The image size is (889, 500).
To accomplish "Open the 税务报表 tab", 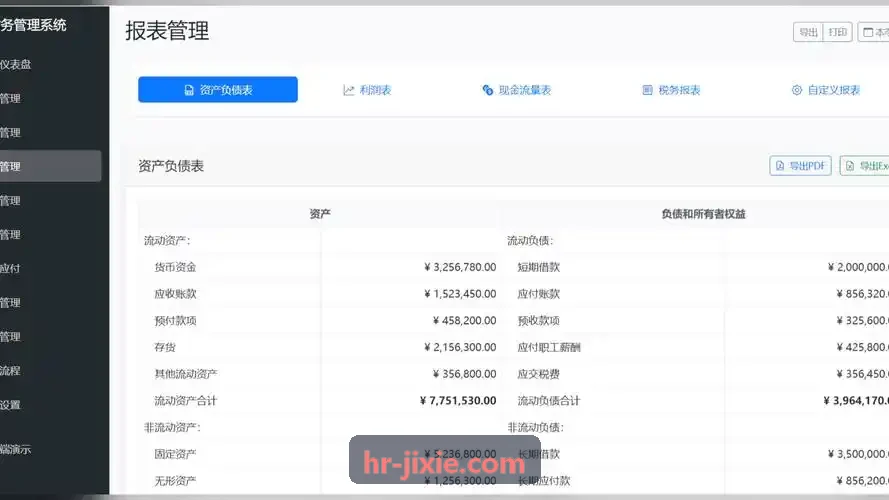I will [671, 90].
